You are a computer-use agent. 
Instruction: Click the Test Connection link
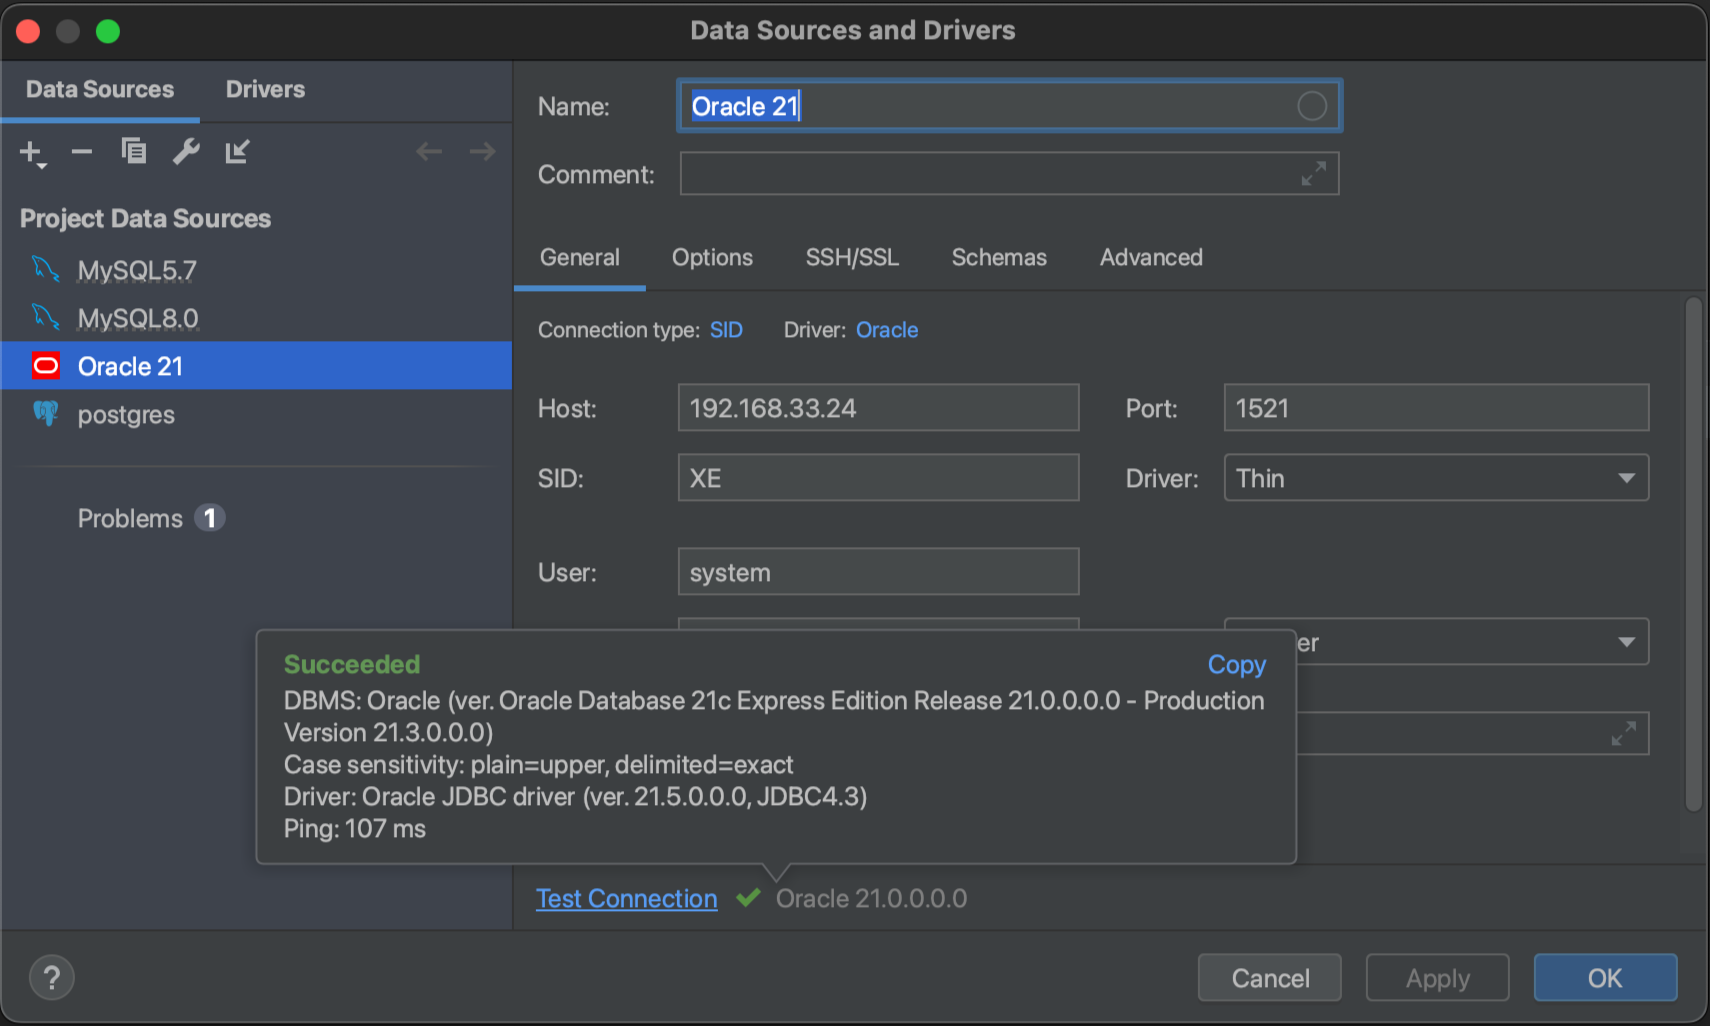click(x=627, y=898)
